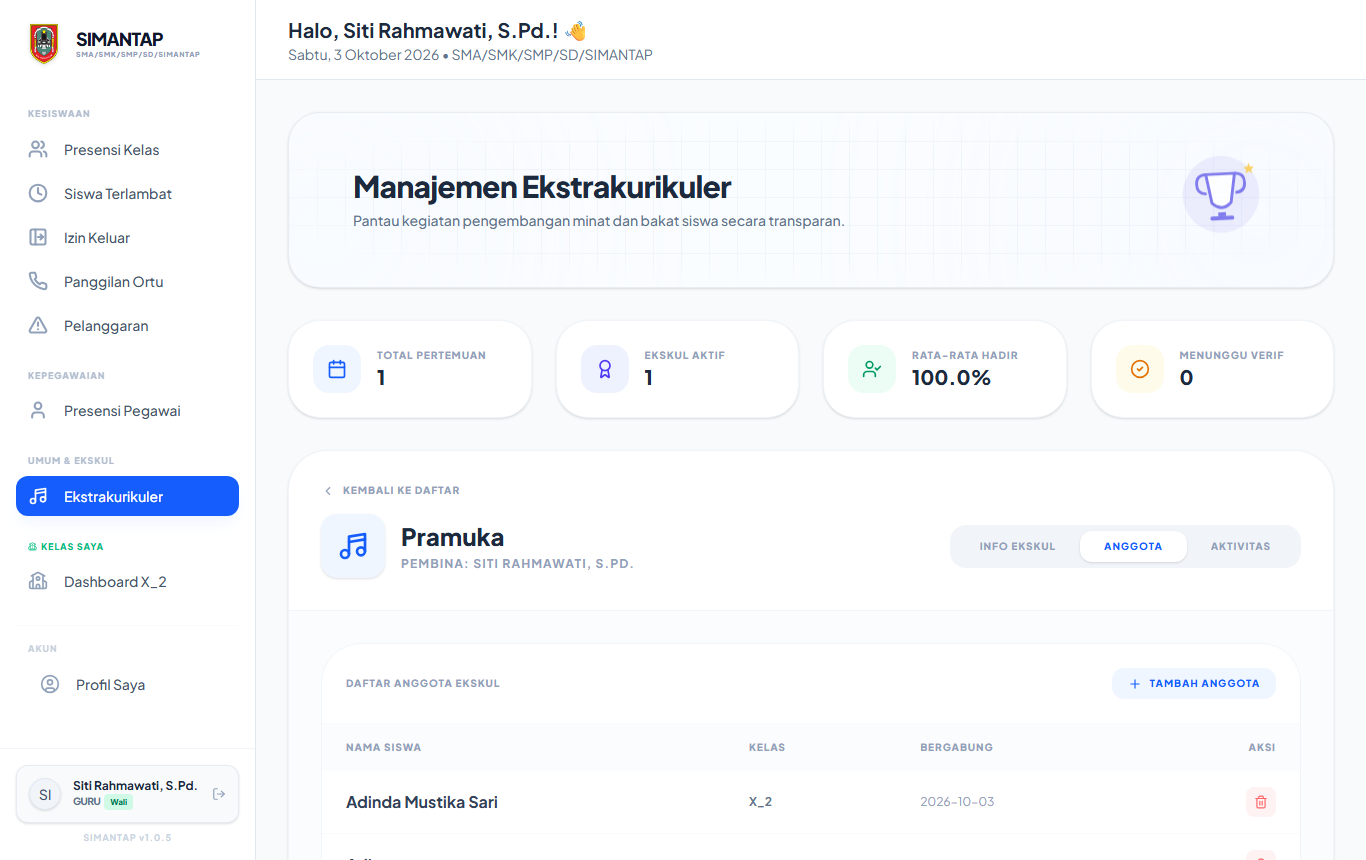Open the Aktivitas tab

click(1240, 546)
